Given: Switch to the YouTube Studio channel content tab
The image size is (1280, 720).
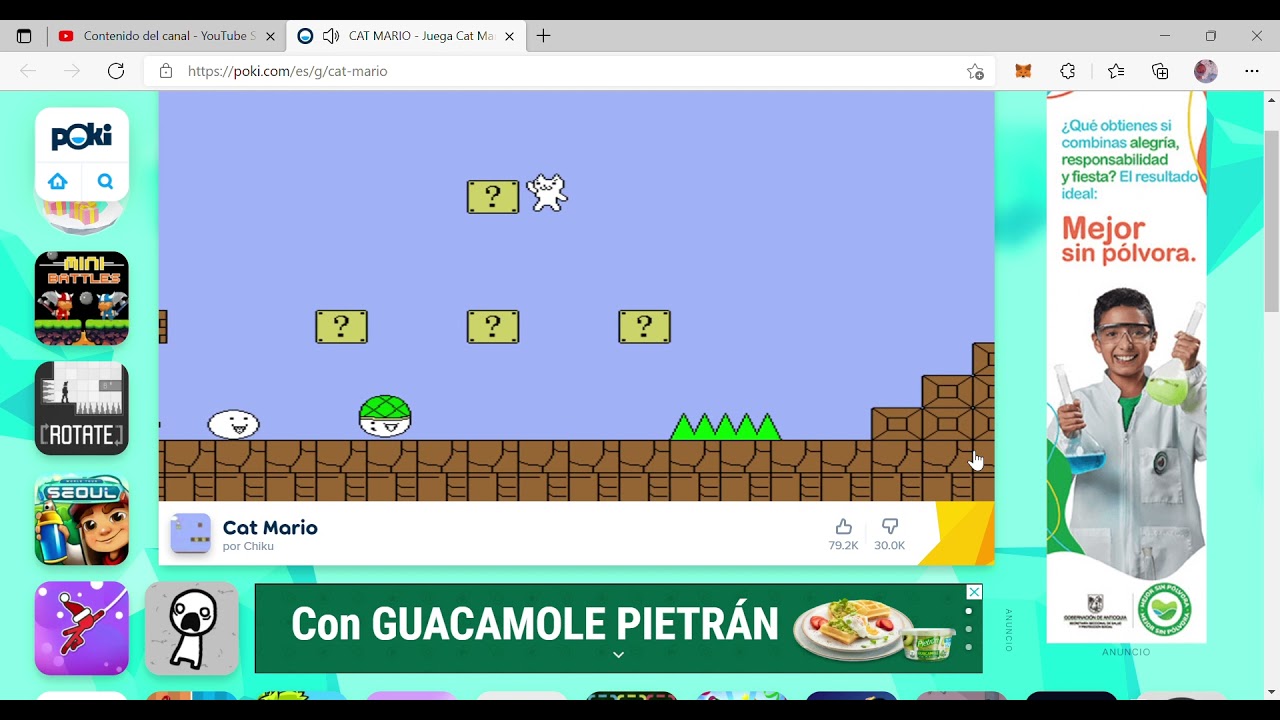Looking at the screenshot, I should coord(166,36).
